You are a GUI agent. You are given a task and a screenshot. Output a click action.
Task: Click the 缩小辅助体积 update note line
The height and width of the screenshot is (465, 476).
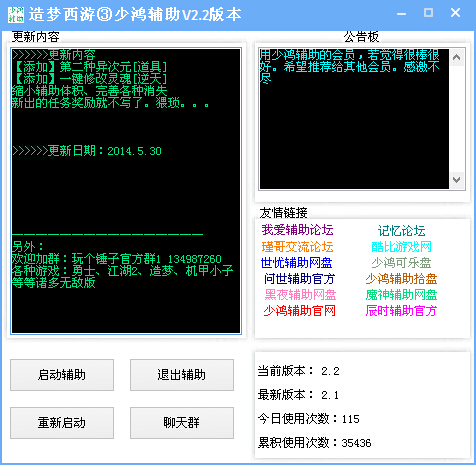[89, 91]
